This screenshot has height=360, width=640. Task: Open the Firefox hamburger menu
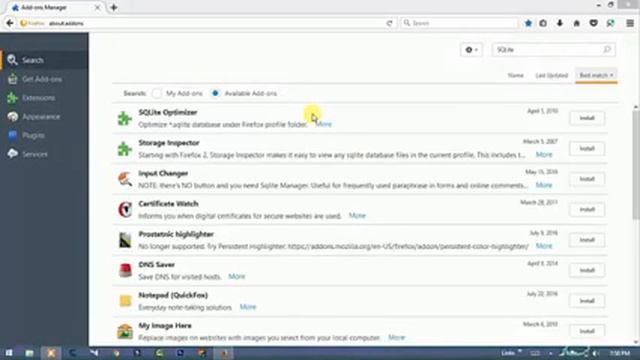click(630, 23)
